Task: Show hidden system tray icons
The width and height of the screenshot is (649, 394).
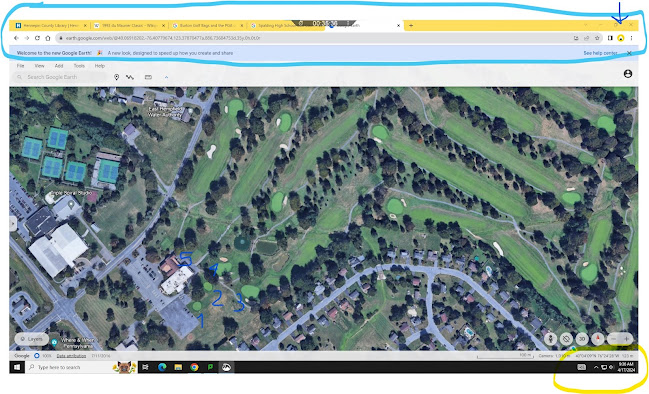Action: coord(596,367)
